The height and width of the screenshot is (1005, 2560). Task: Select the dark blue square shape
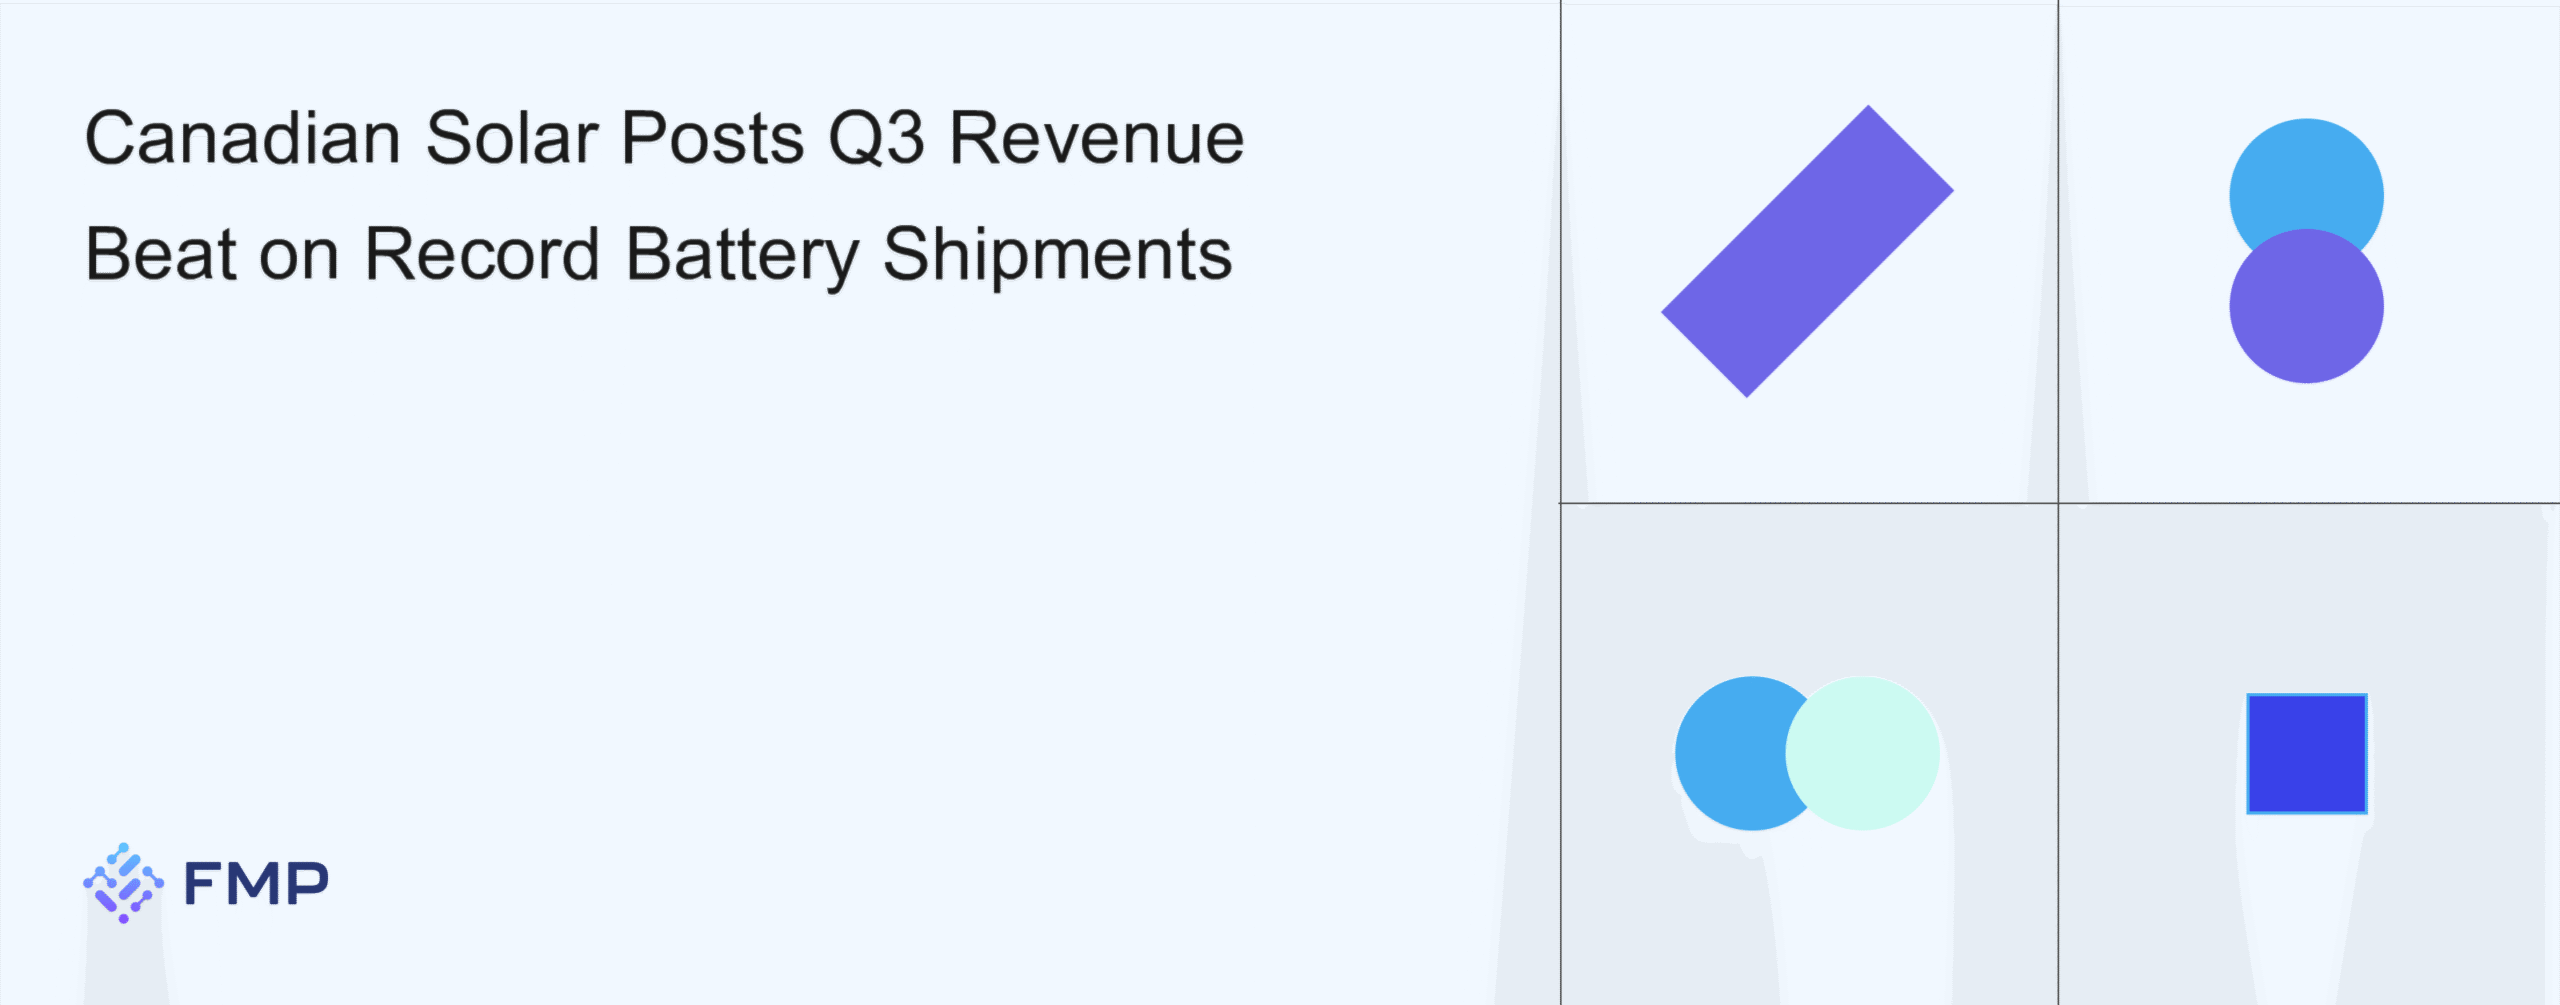[2306, 754]
